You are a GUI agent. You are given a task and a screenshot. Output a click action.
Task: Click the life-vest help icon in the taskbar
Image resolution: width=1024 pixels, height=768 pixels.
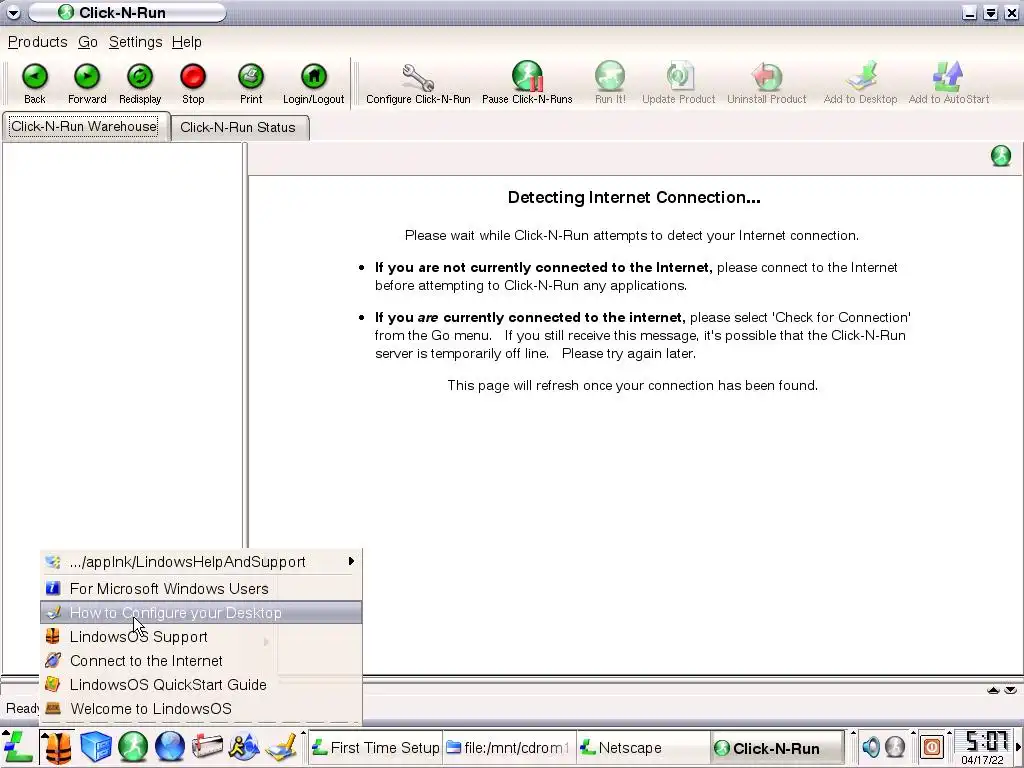(57, 747)
